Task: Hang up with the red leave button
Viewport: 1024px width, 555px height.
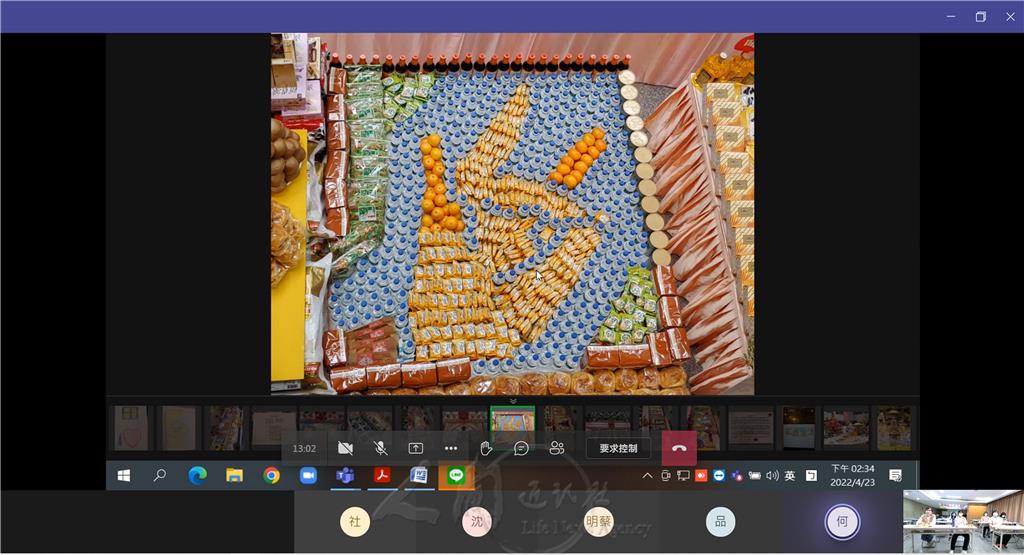Action: click(x=679, y=449)
